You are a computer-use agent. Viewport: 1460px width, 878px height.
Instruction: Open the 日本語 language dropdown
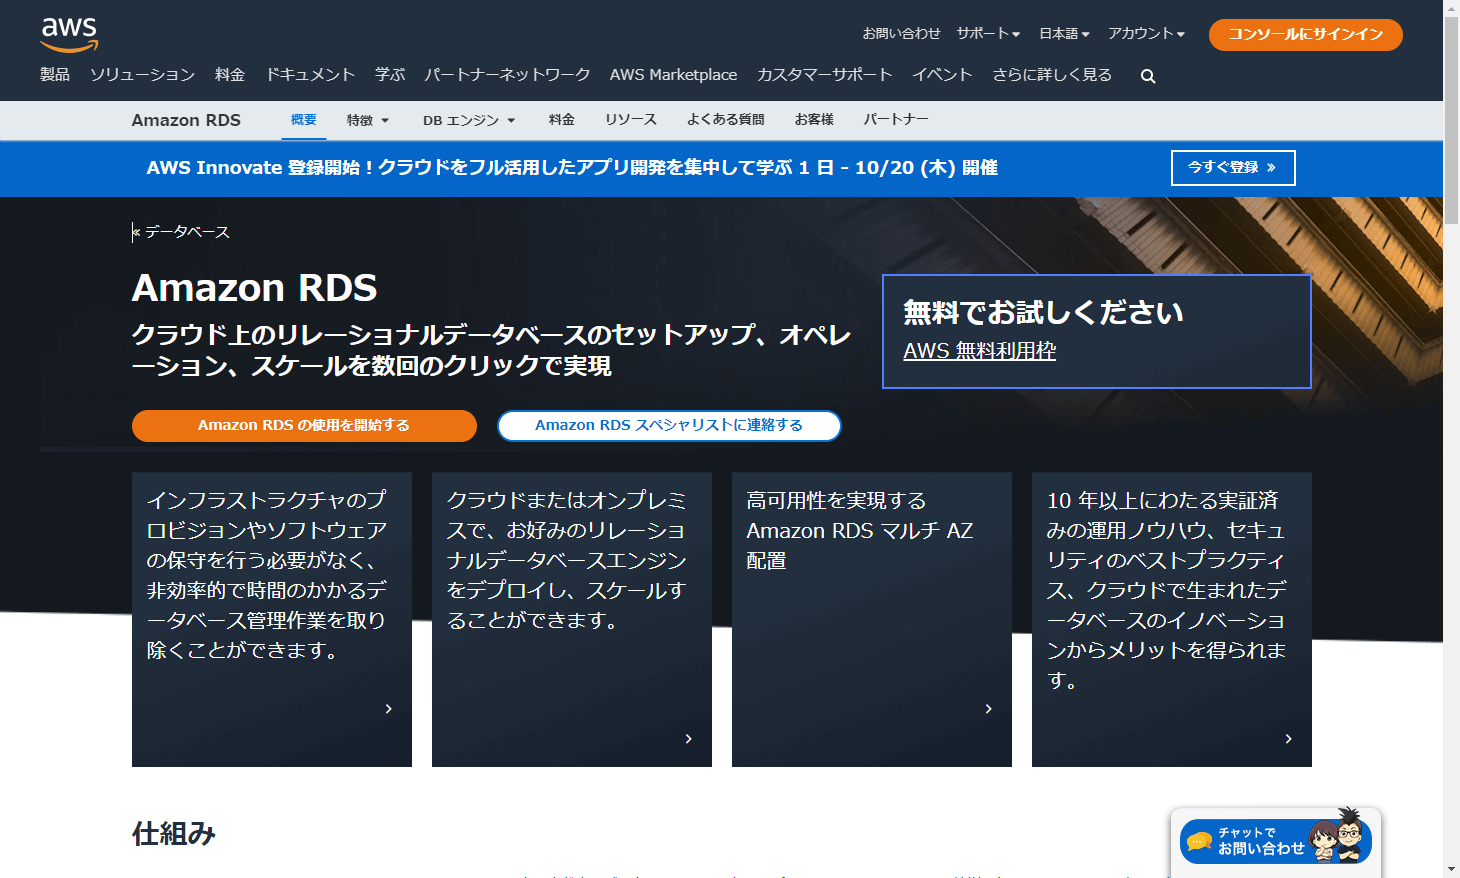pyautogui.click(x=1064, y=34)
